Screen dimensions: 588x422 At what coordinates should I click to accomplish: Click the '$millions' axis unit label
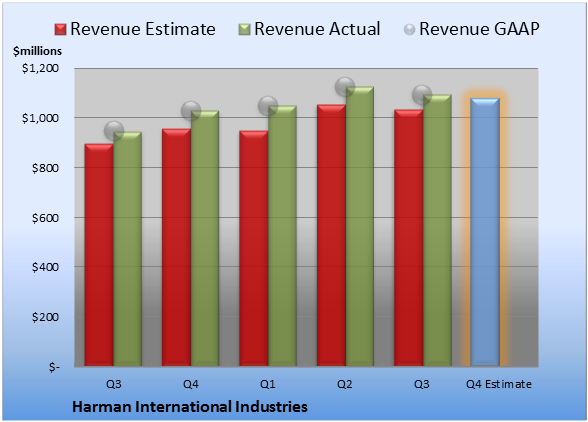38,51
